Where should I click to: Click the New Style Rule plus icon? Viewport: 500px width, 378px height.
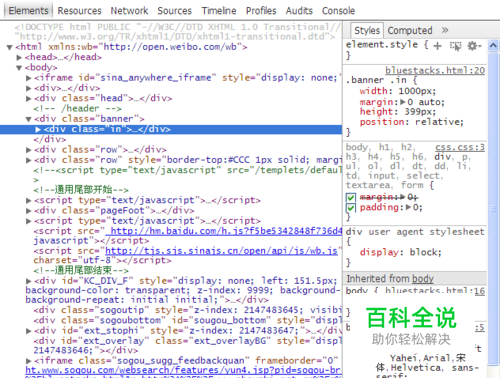click(437, 46)
